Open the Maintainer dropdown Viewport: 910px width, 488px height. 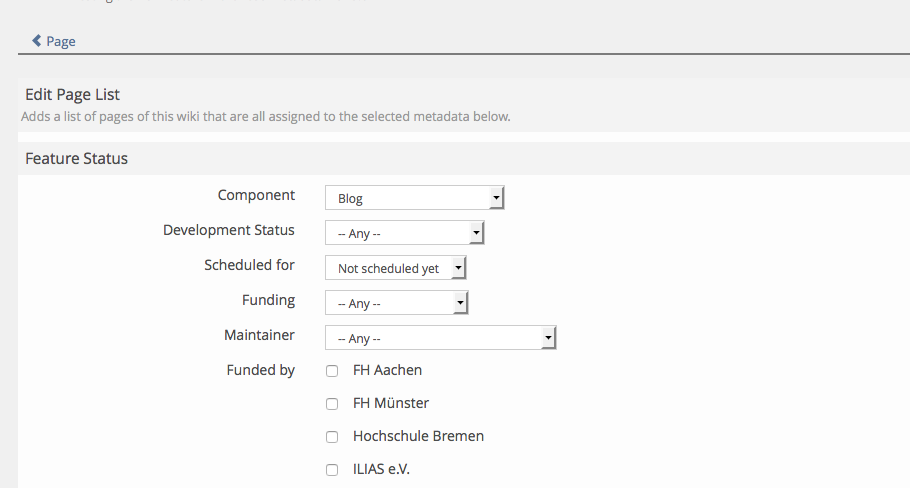click(x=440, y=338)
